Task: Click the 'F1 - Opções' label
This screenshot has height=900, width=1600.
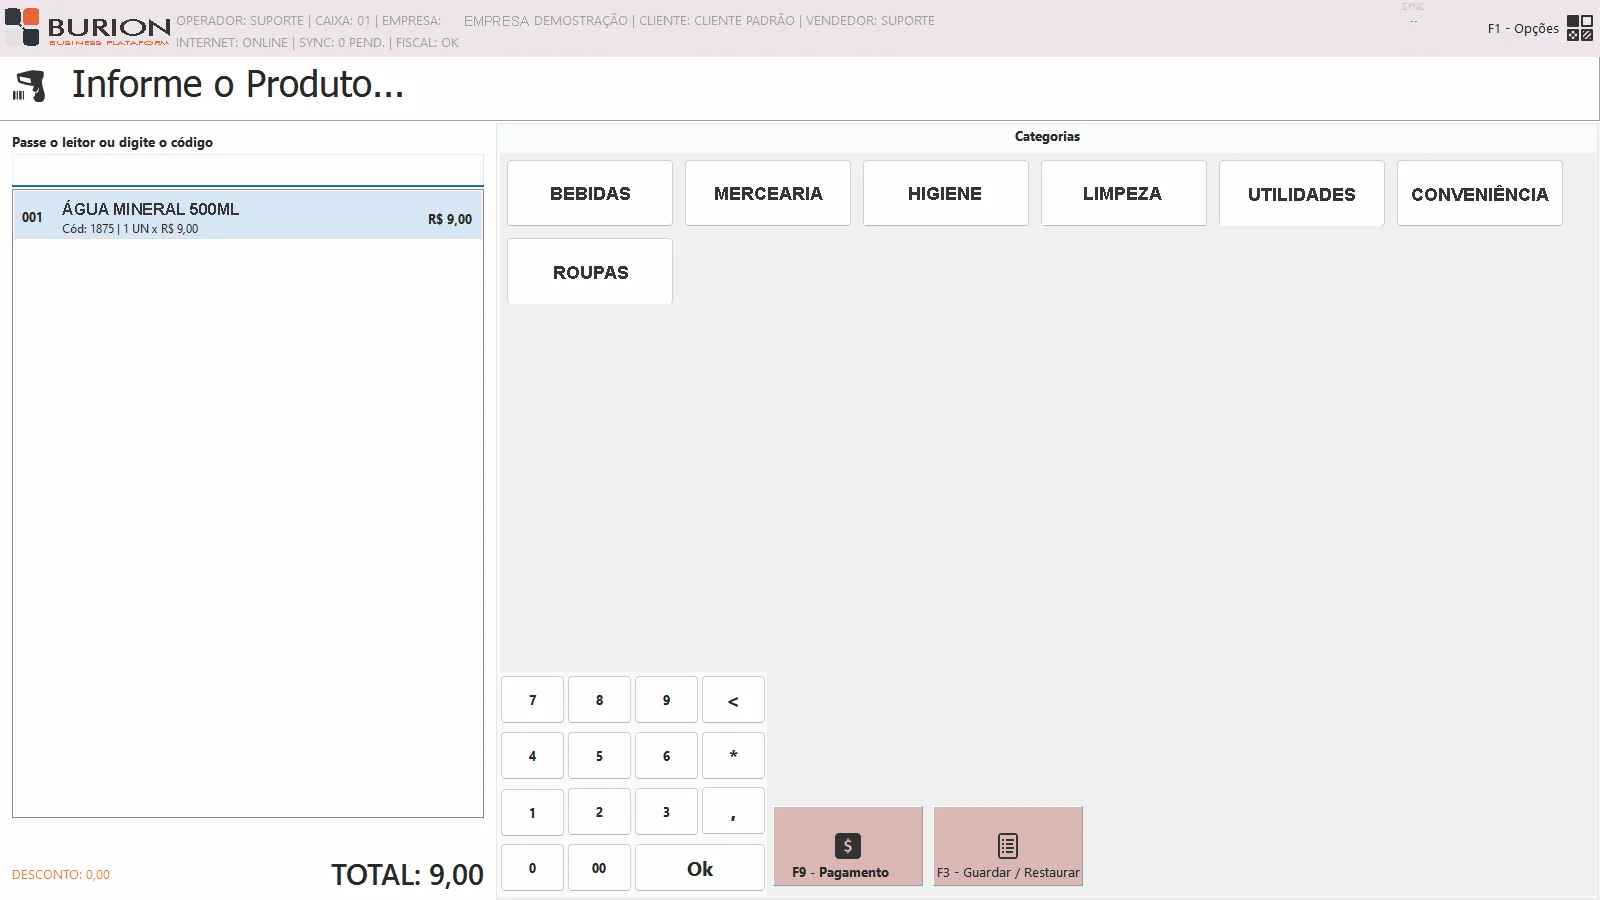Action: tap(1523, 29)
